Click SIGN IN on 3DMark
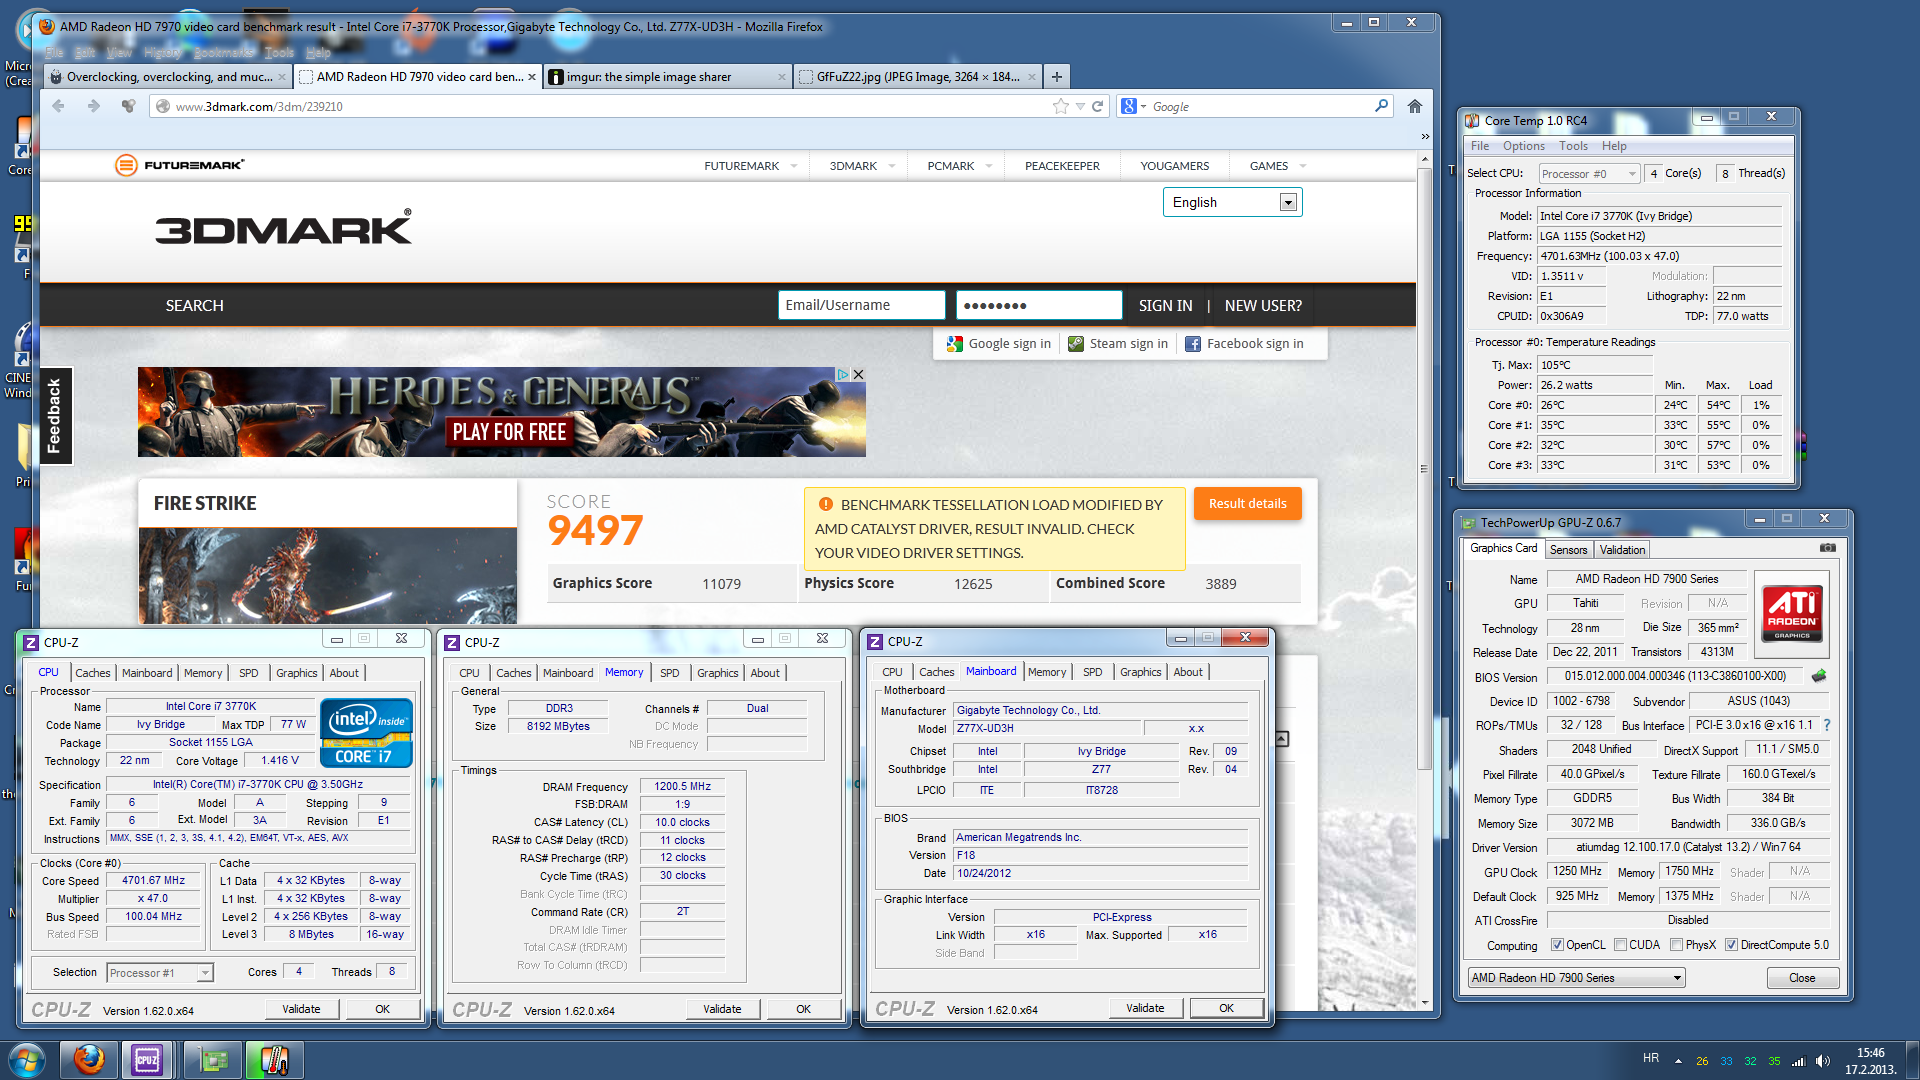 [1165, 306]
